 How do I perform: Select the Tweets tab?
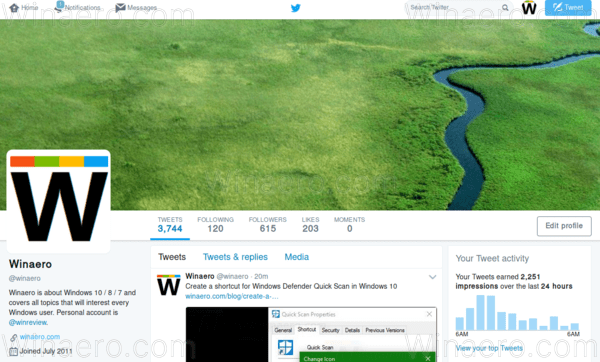[x=172, y=257]
